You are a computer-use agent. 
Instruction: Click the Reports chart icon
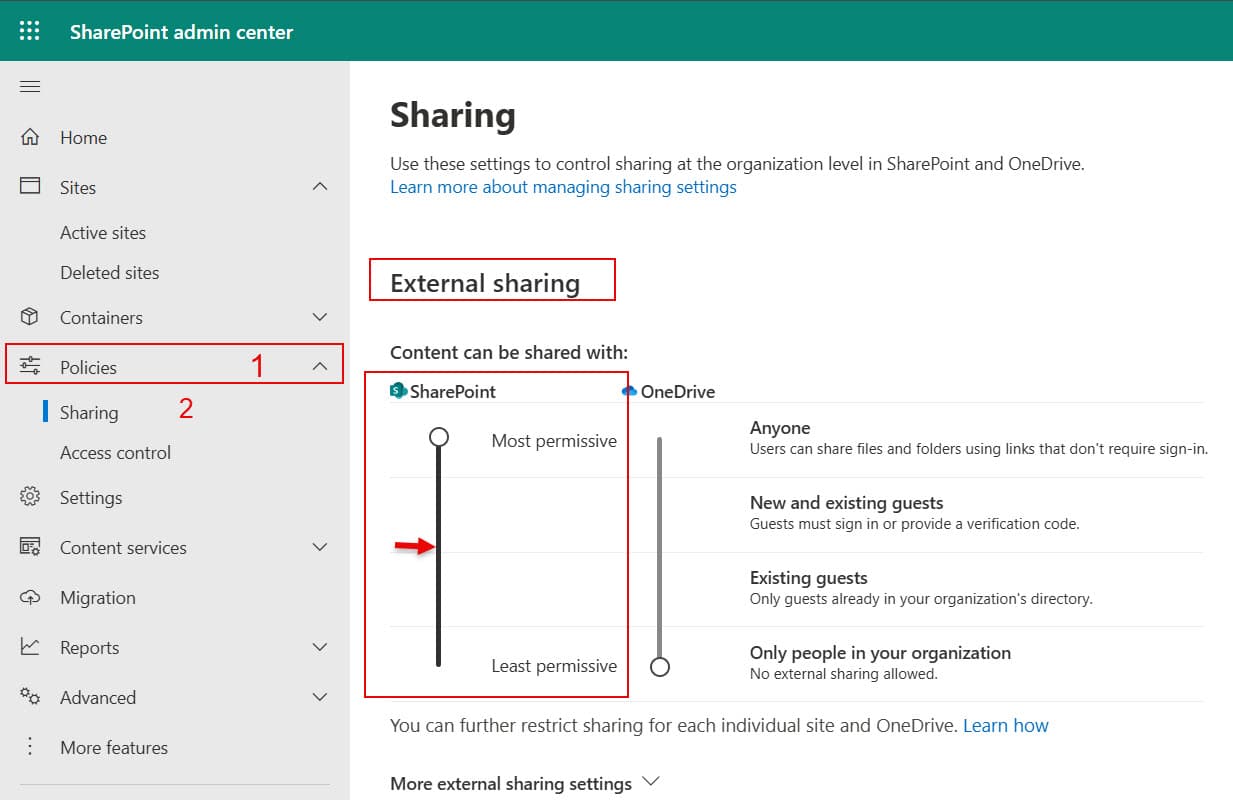30,647
